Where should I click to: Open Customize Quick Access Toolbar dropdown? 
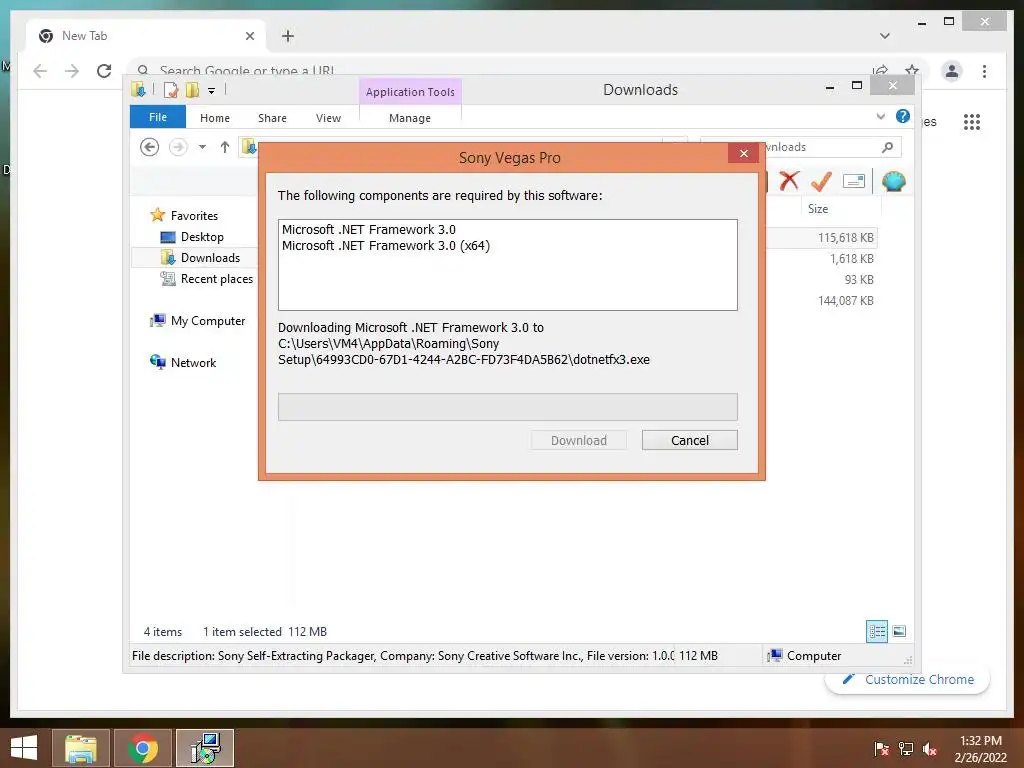pos(212,91)
